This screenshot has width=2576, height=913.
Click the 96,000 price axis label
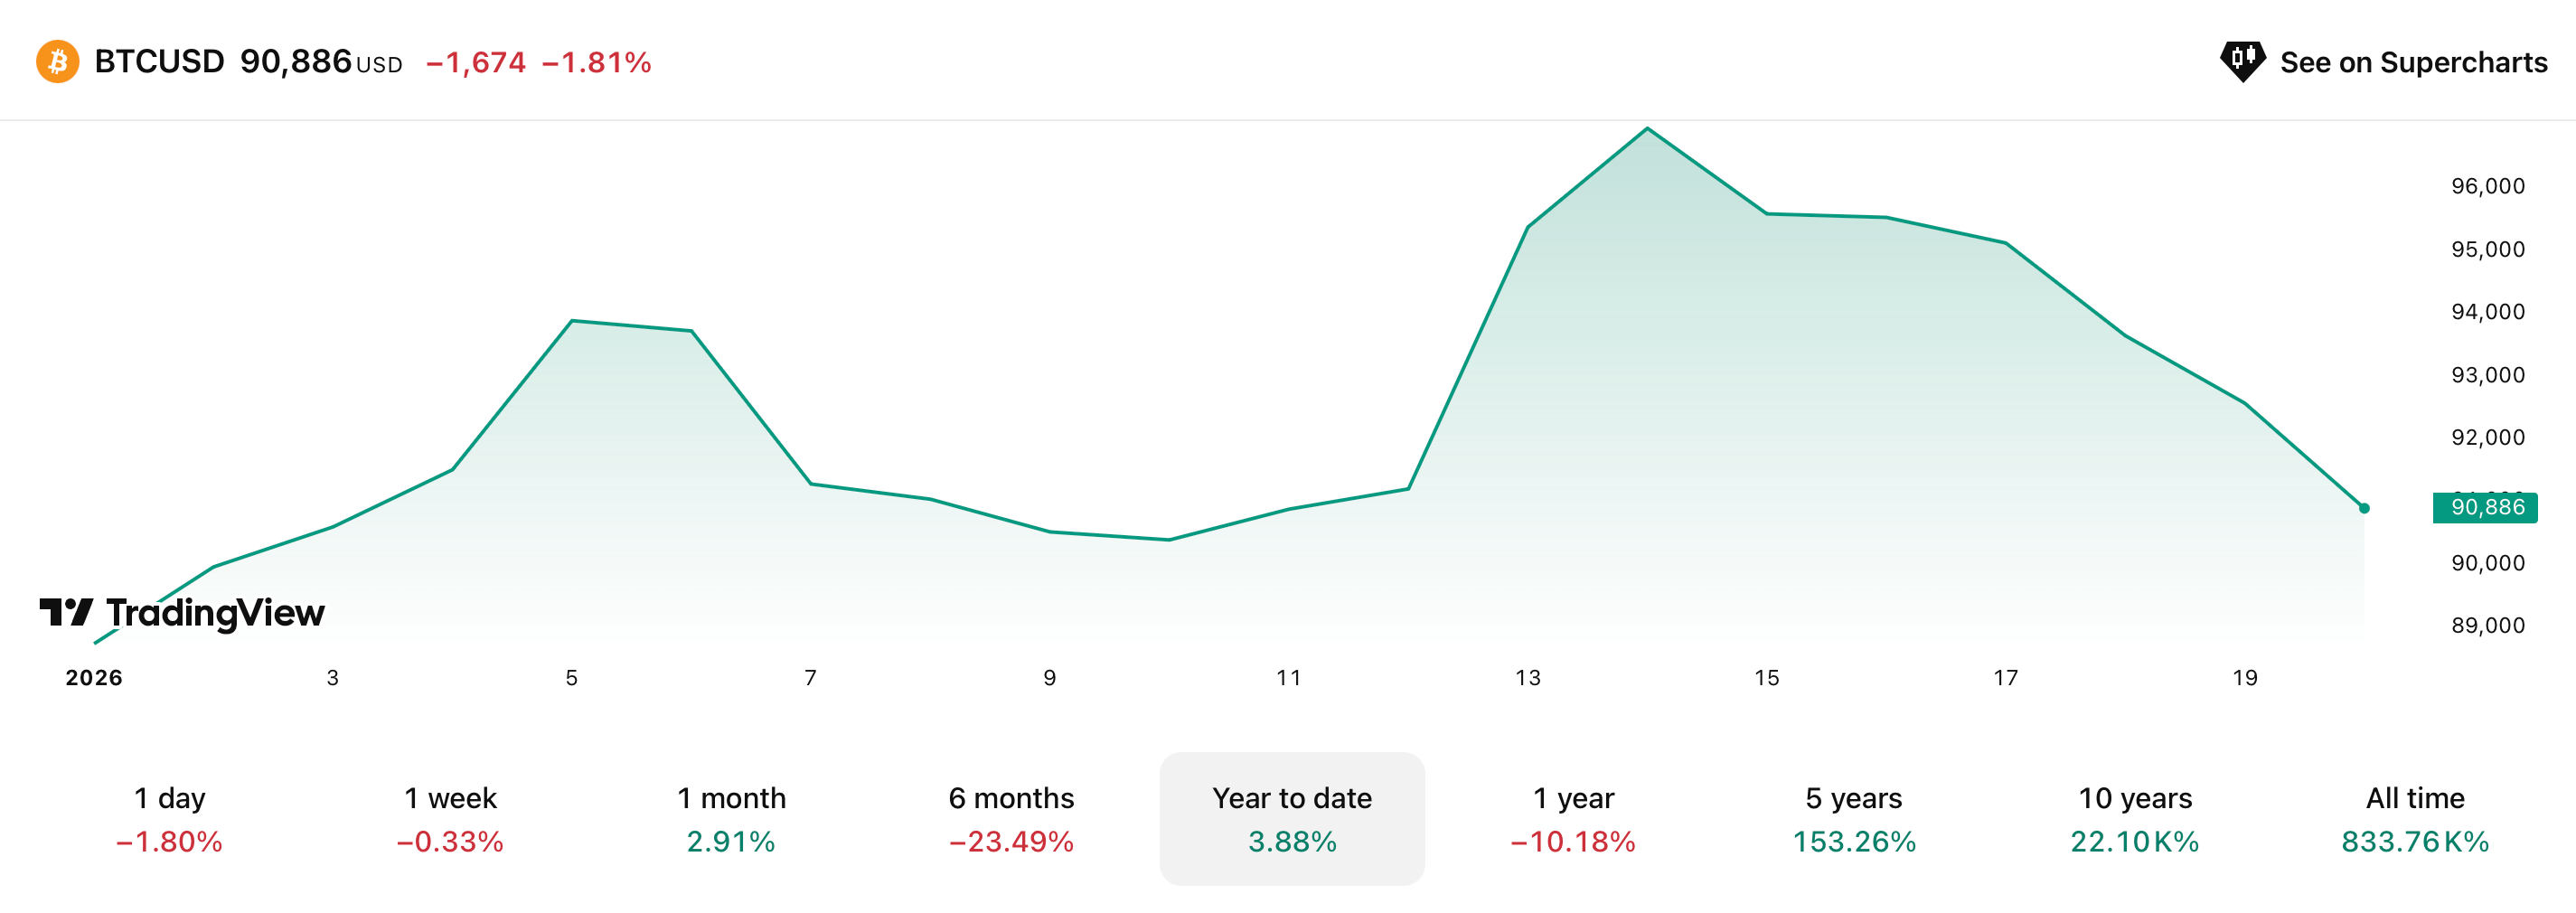point(2487,186)
